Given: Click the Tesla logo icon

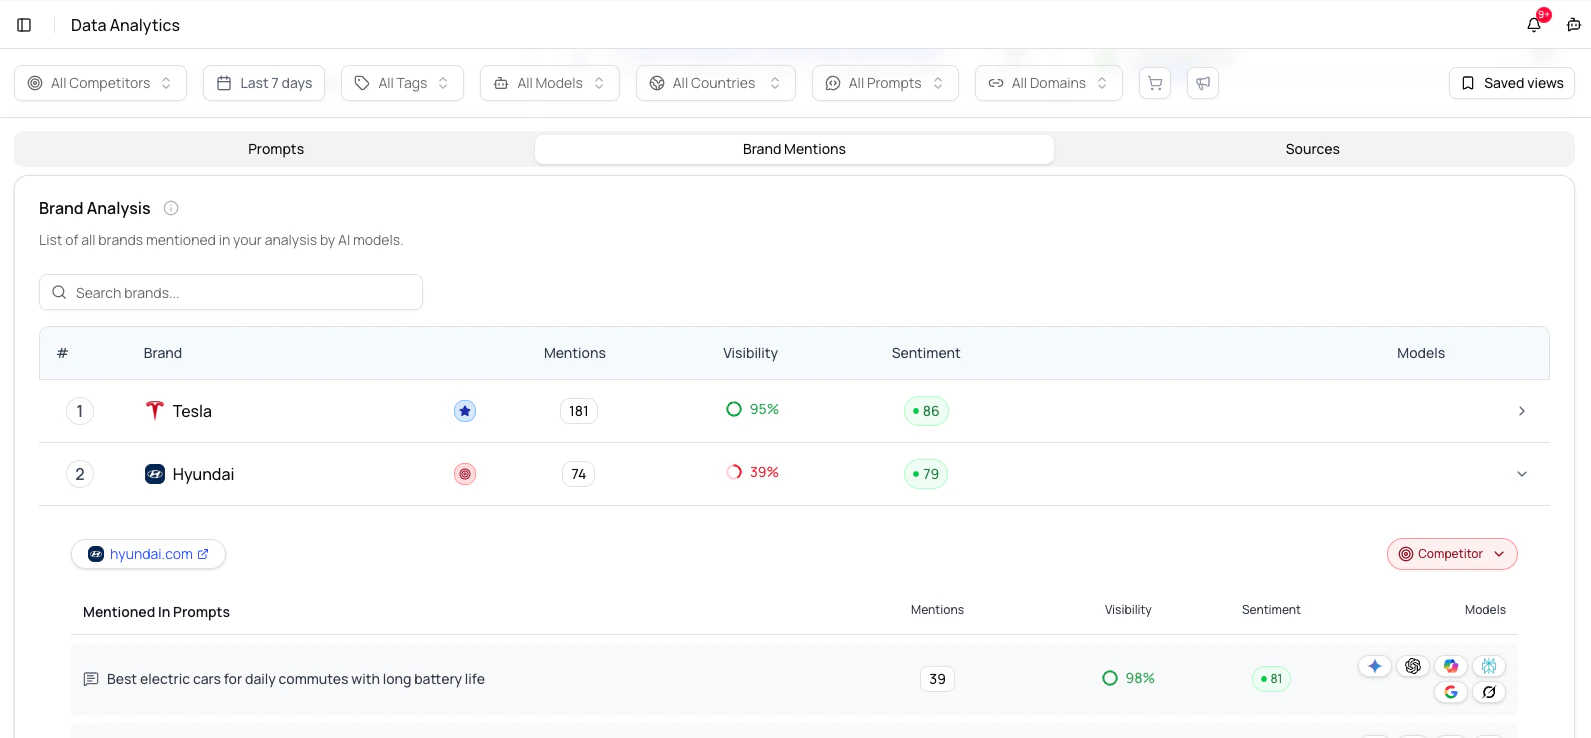Looking at the screenshot, I should pyautogui.click(x=154, y=411).
